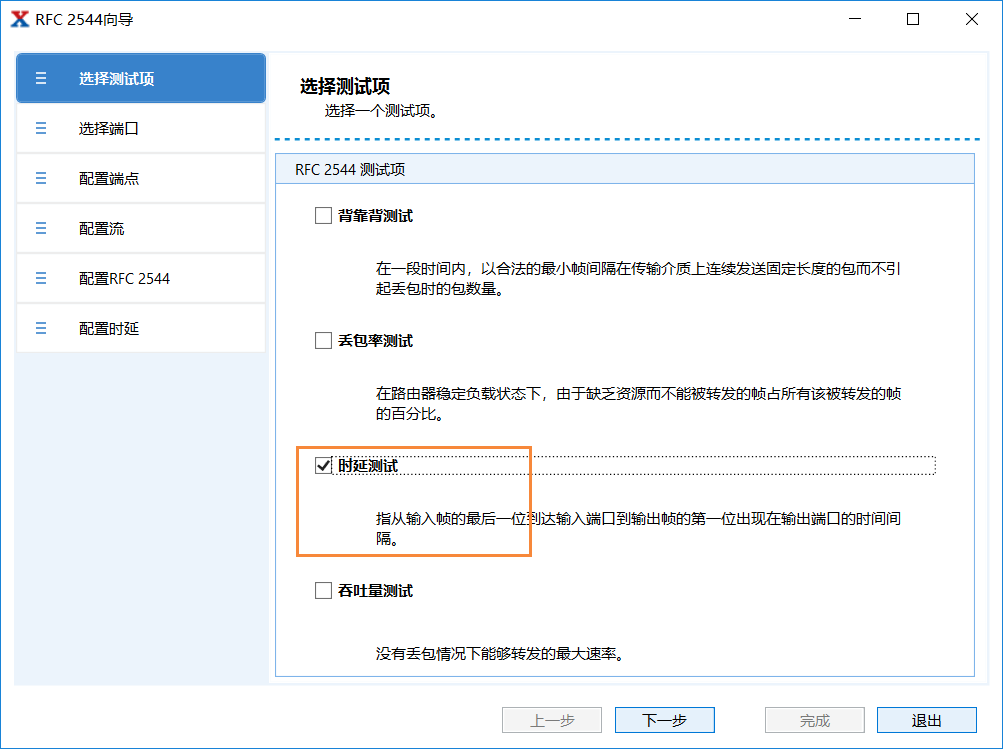This screenshot has height=749, width=1003.
Task: Click the menu icon beside 配置端点
Action: coord(40,178)
